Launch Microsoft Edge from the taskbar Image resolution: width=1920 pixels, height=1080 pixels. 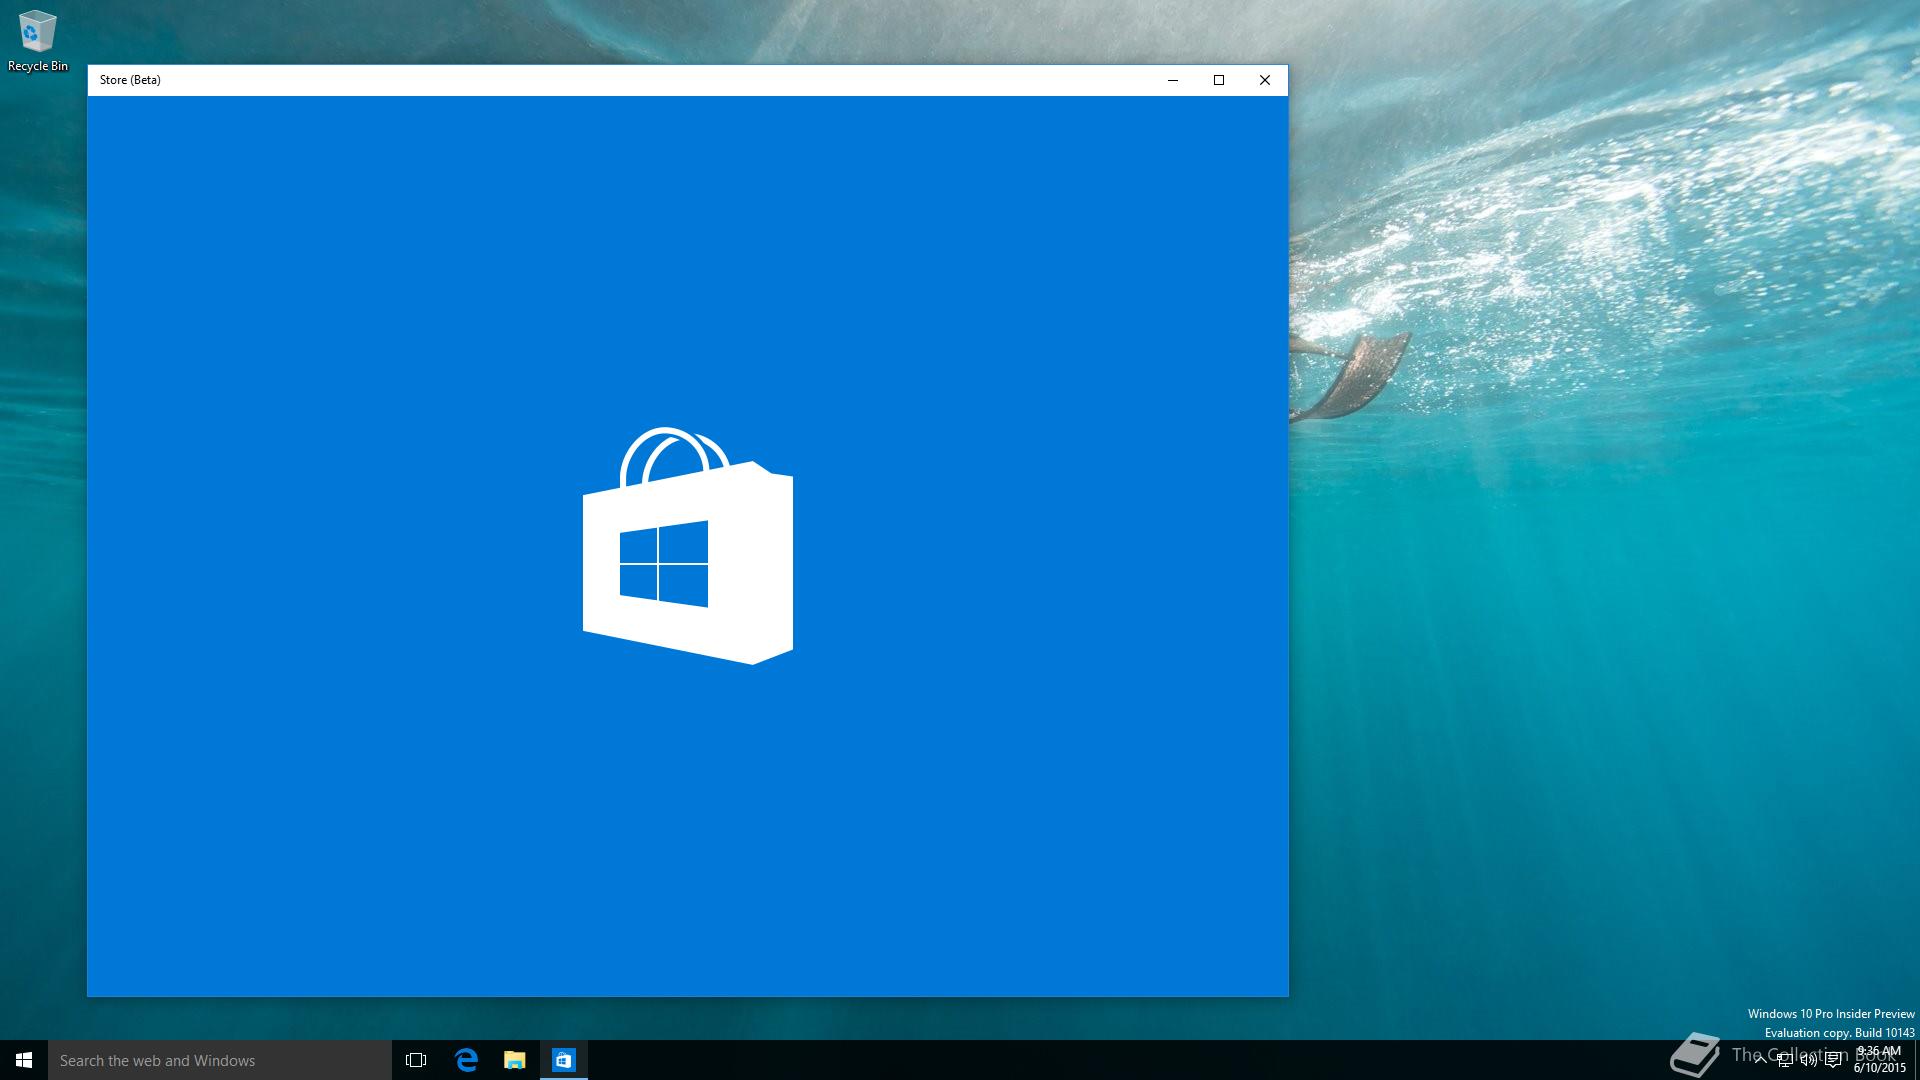(466, 1060)
